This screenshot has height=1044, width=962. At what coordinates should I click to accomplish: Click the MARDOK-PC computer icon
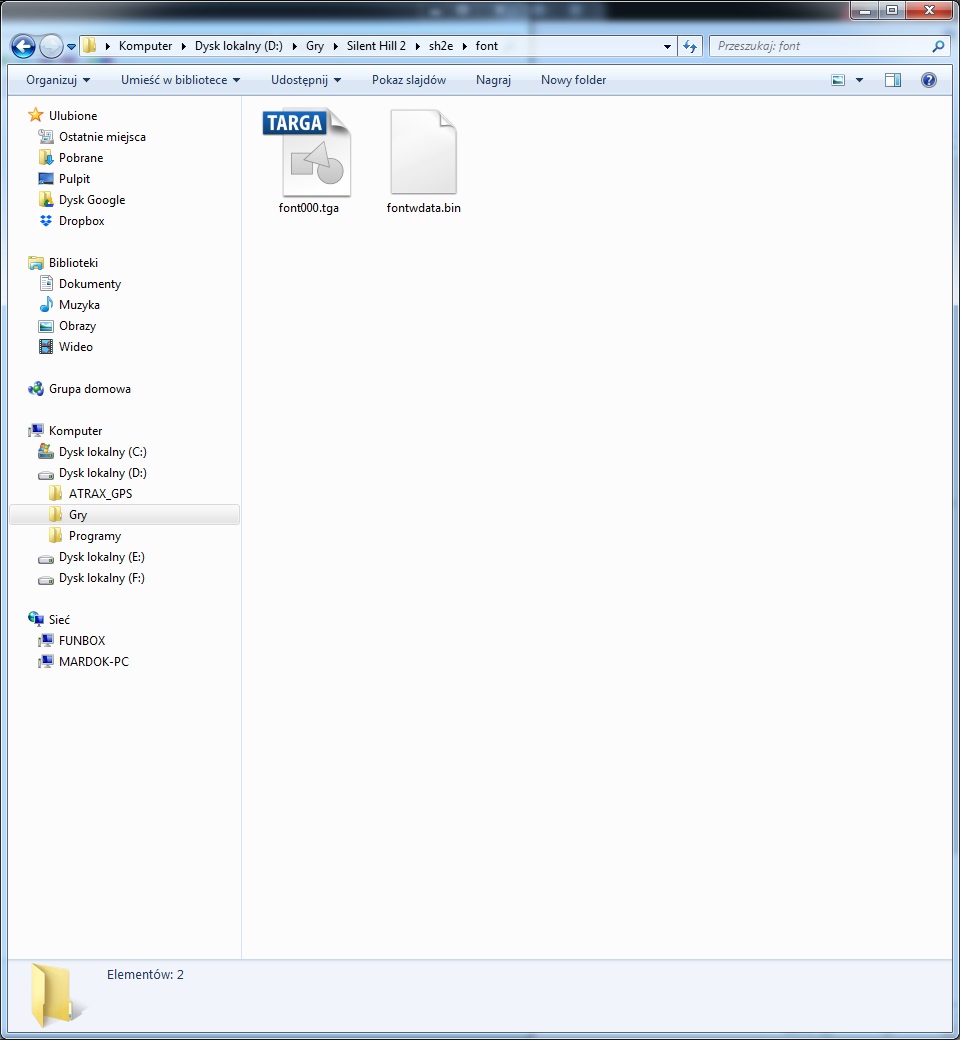45,662
